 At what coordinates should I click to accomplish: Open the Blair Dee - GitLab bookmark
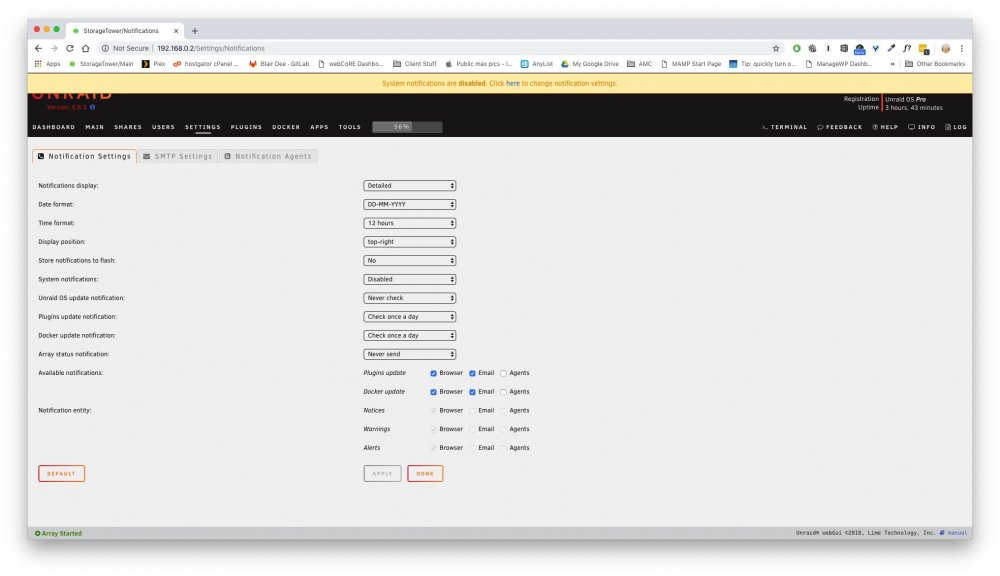click(x=279, y=64)
